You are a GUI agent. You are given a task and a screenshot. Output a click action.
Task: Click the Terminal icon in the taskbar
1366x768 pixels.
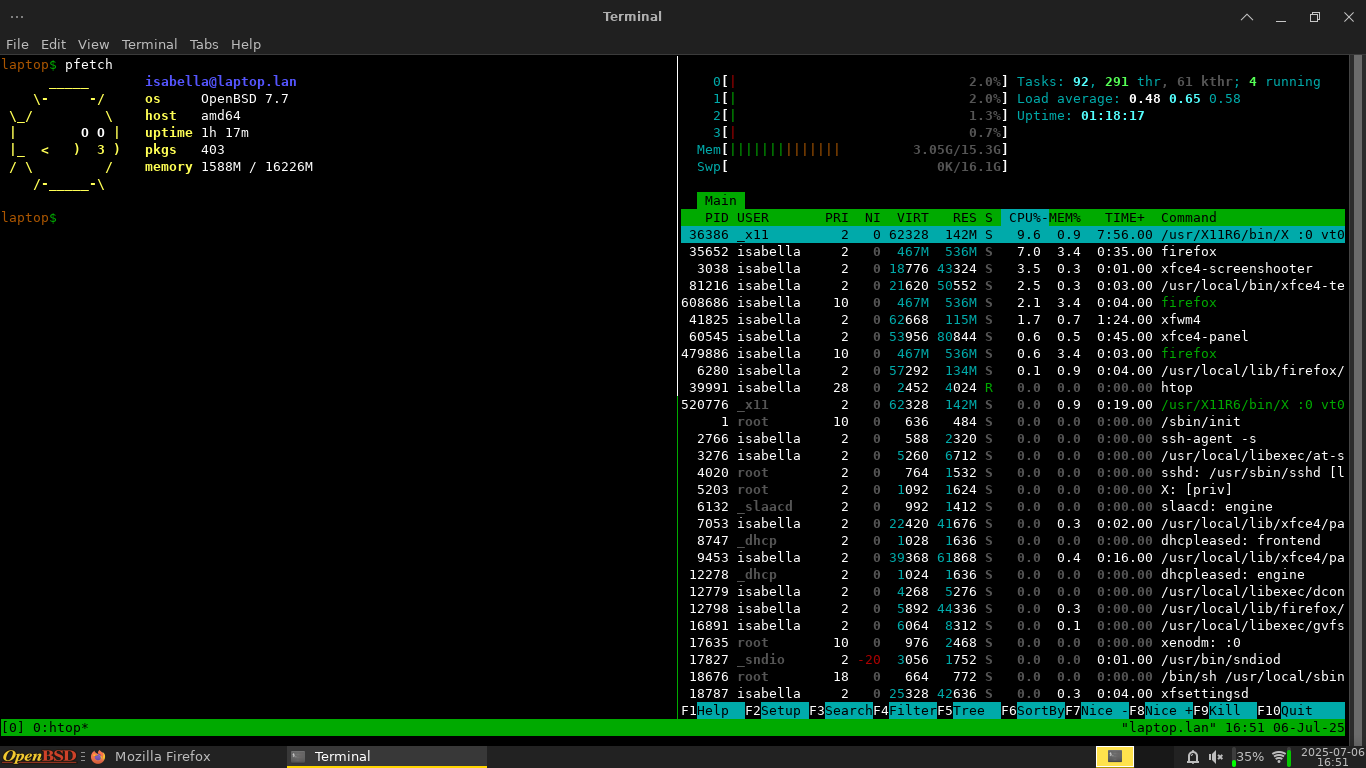coord(298,757)
